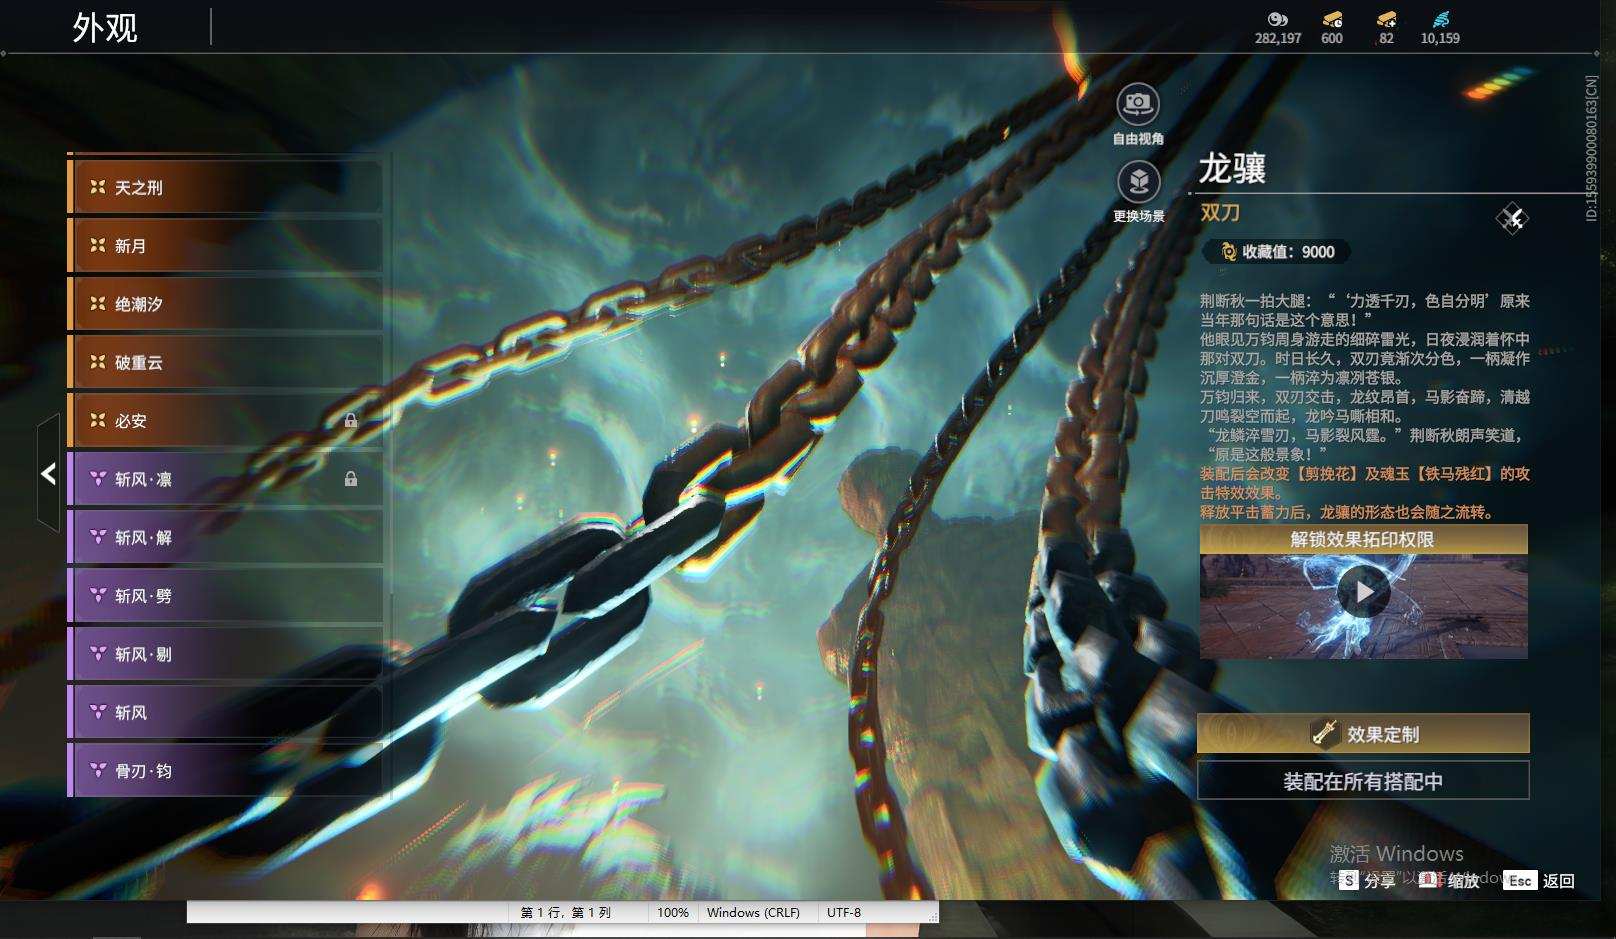This screenshot has width=1616, height=939.
Task: Choose the 斩风·解 skin
Action: point(225,537)
